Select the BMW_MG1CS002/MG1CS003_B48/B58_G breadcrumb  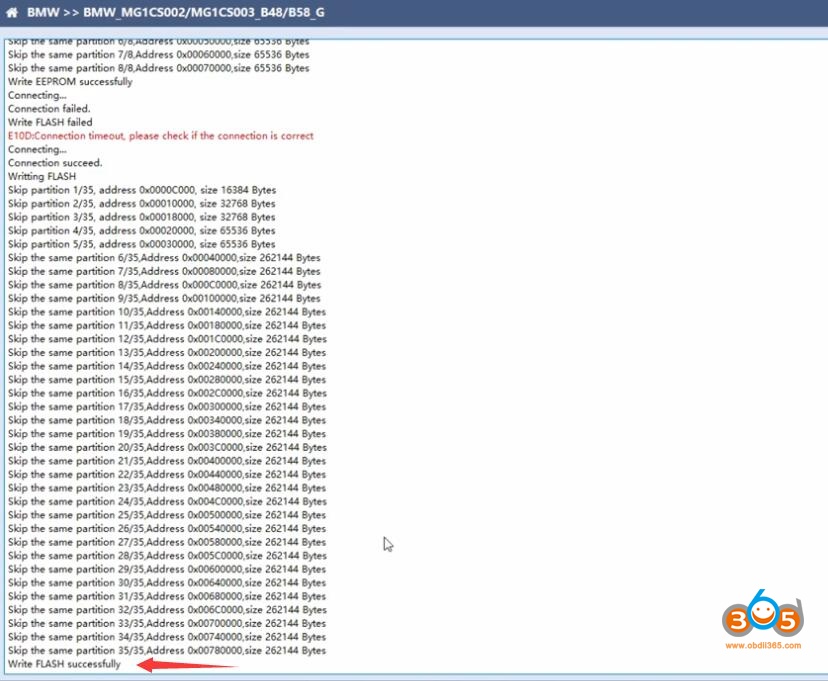[x=204, y=12]
